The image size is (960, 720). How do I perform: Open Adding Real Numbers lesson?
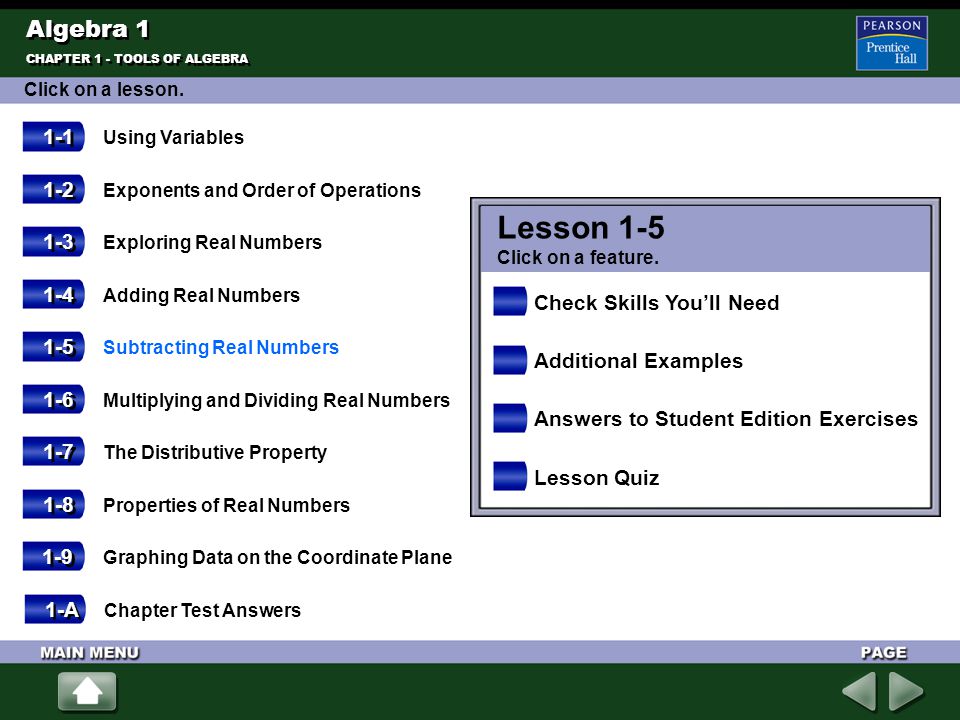(201, 295)
